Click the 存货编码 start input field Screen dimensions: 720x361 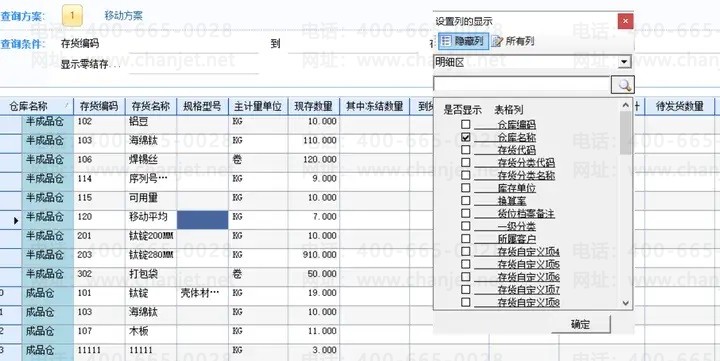click(x=194, y=45)
